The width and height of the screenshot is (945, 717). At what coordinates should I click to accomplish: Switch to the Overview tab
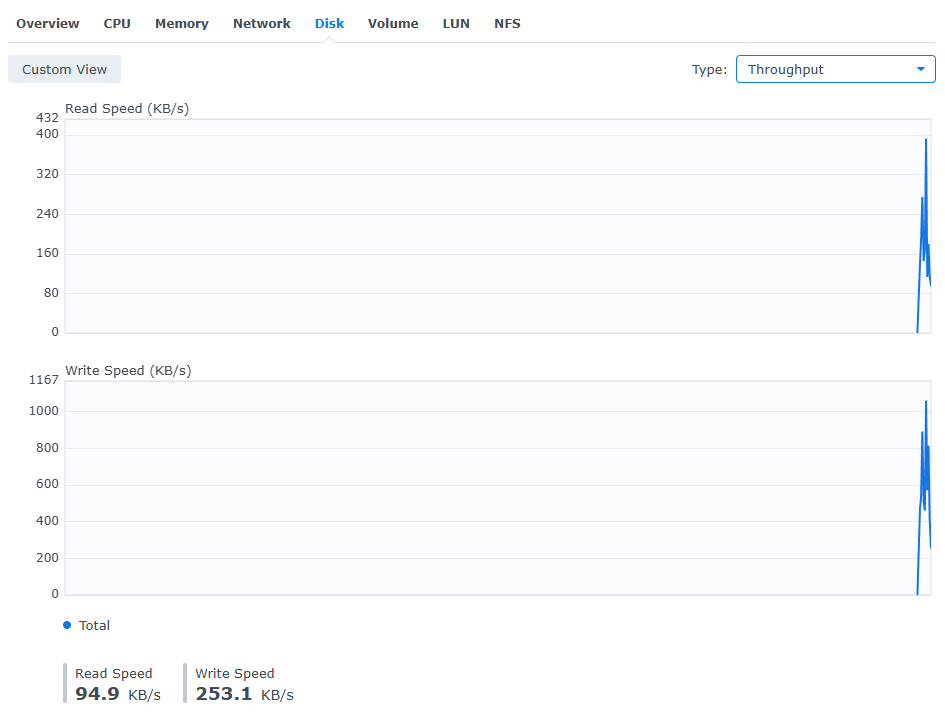coord(48,23)
